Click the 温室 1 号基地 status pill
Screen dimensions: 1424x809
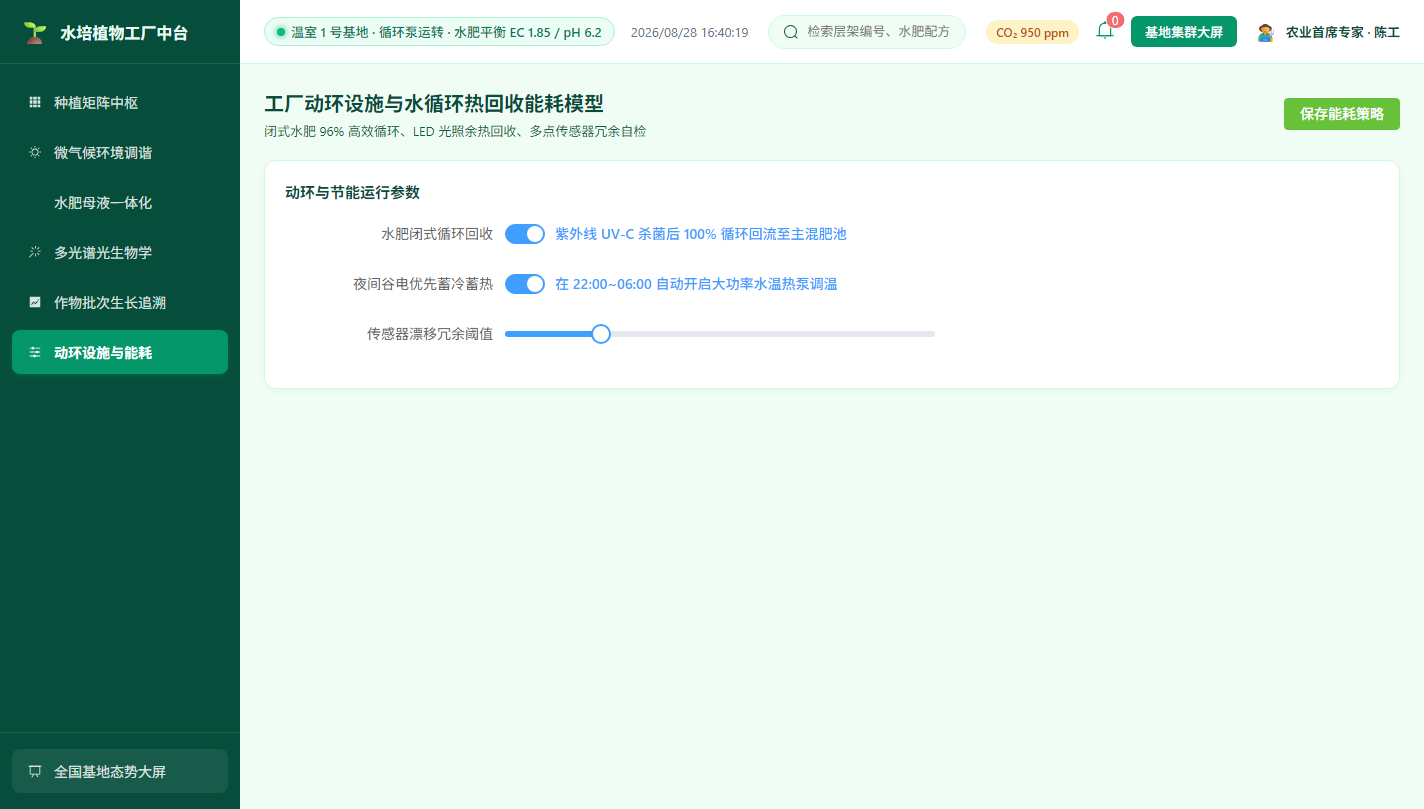click(439, 32)
